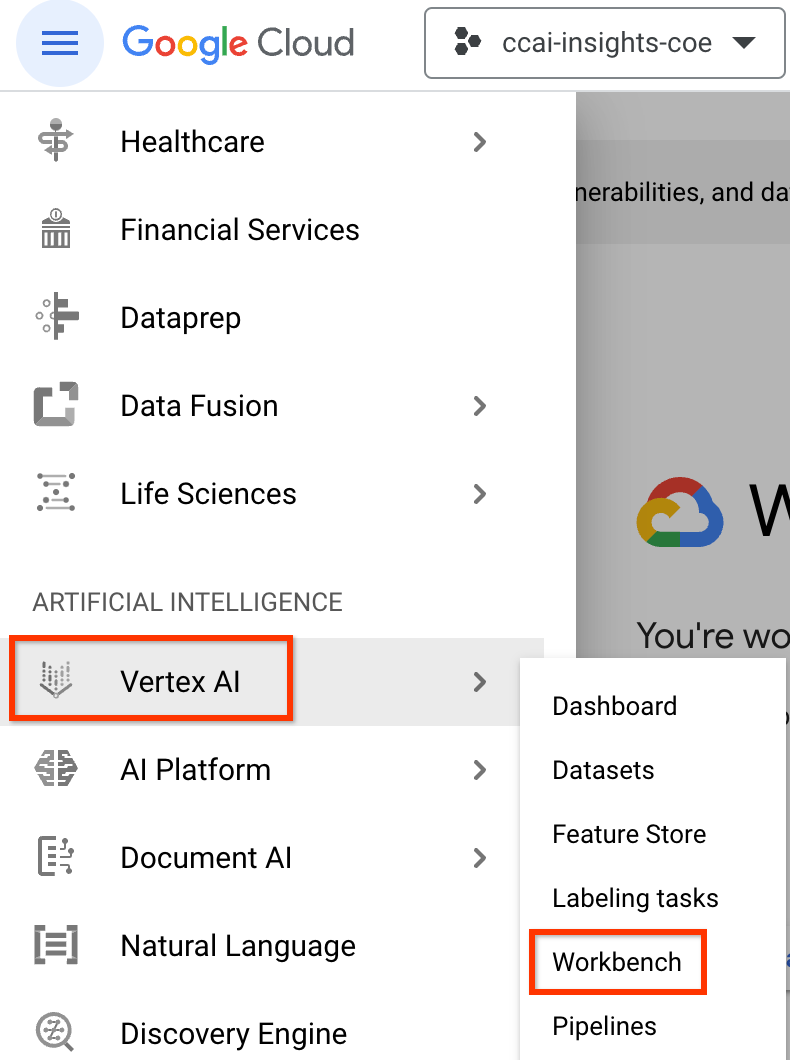Click the Natural Language icon

point(56,944)
